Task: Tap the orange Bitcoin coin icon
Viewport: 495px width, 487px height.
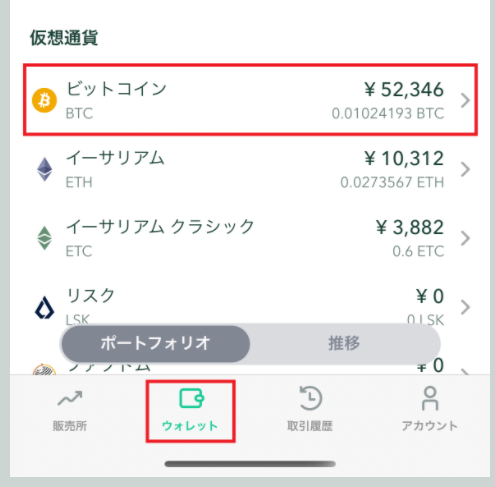Action: coord(44,100)
